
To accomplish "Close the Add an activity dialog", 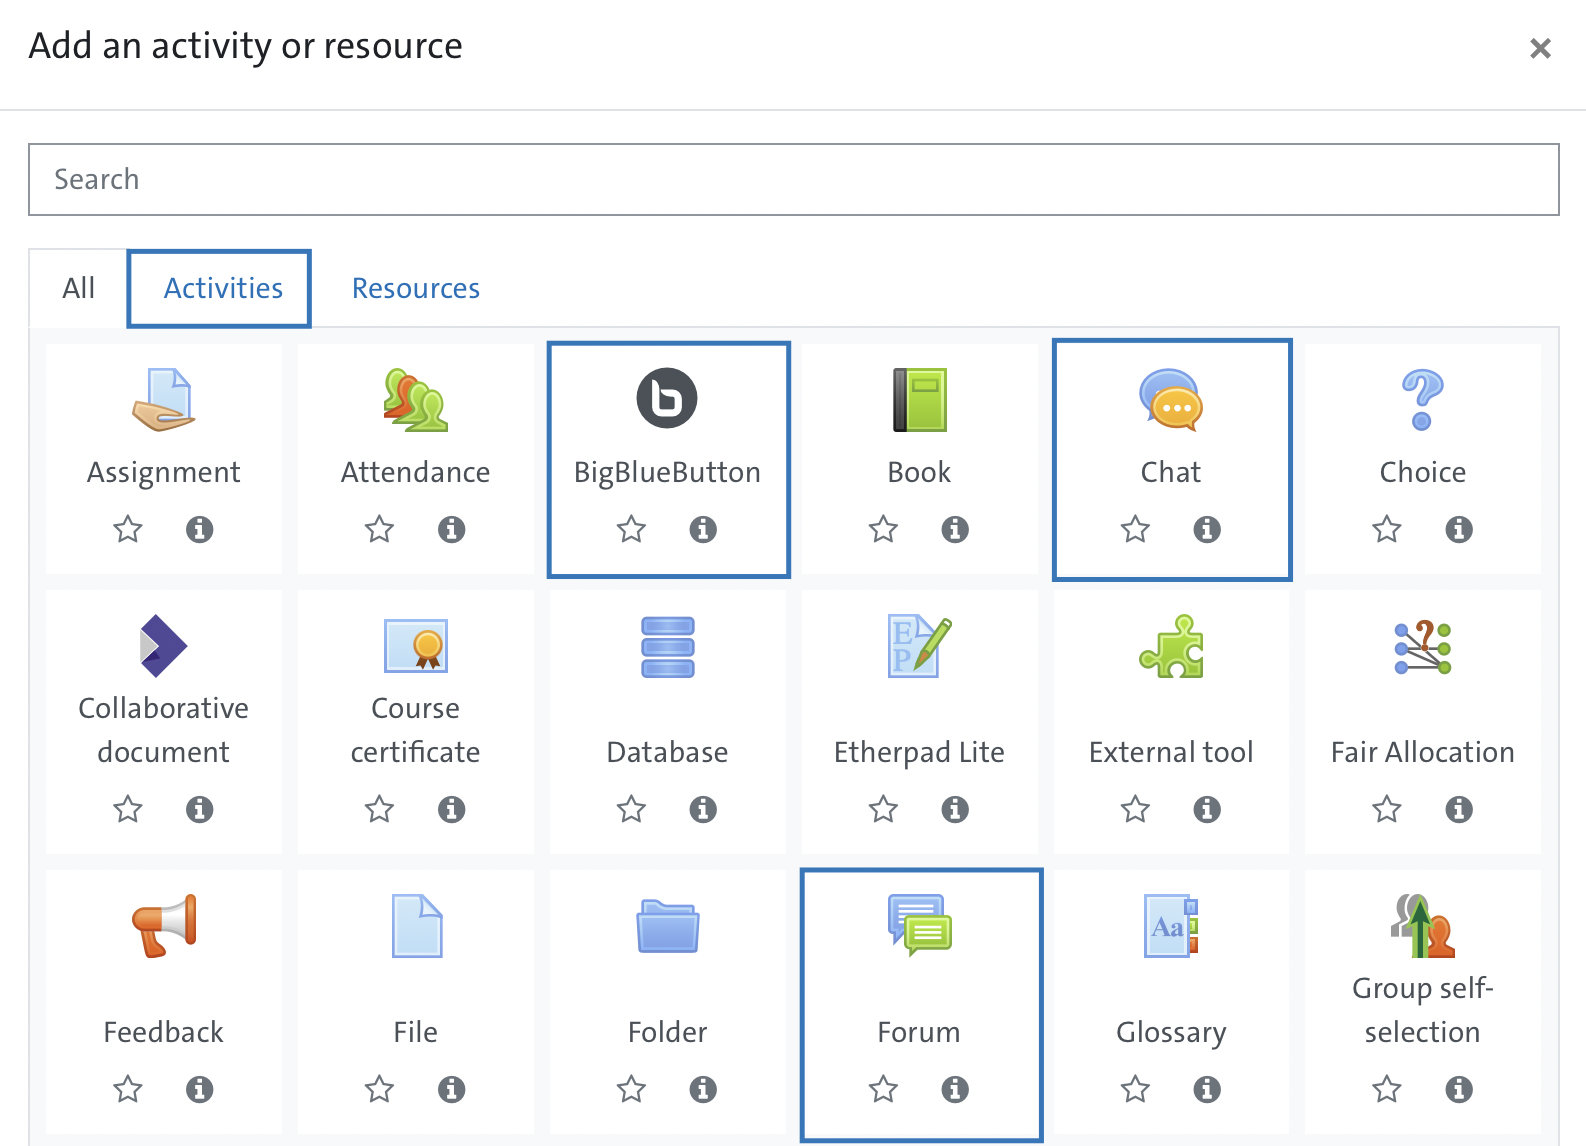I will pyautogui.click(x=1540, y=48).
